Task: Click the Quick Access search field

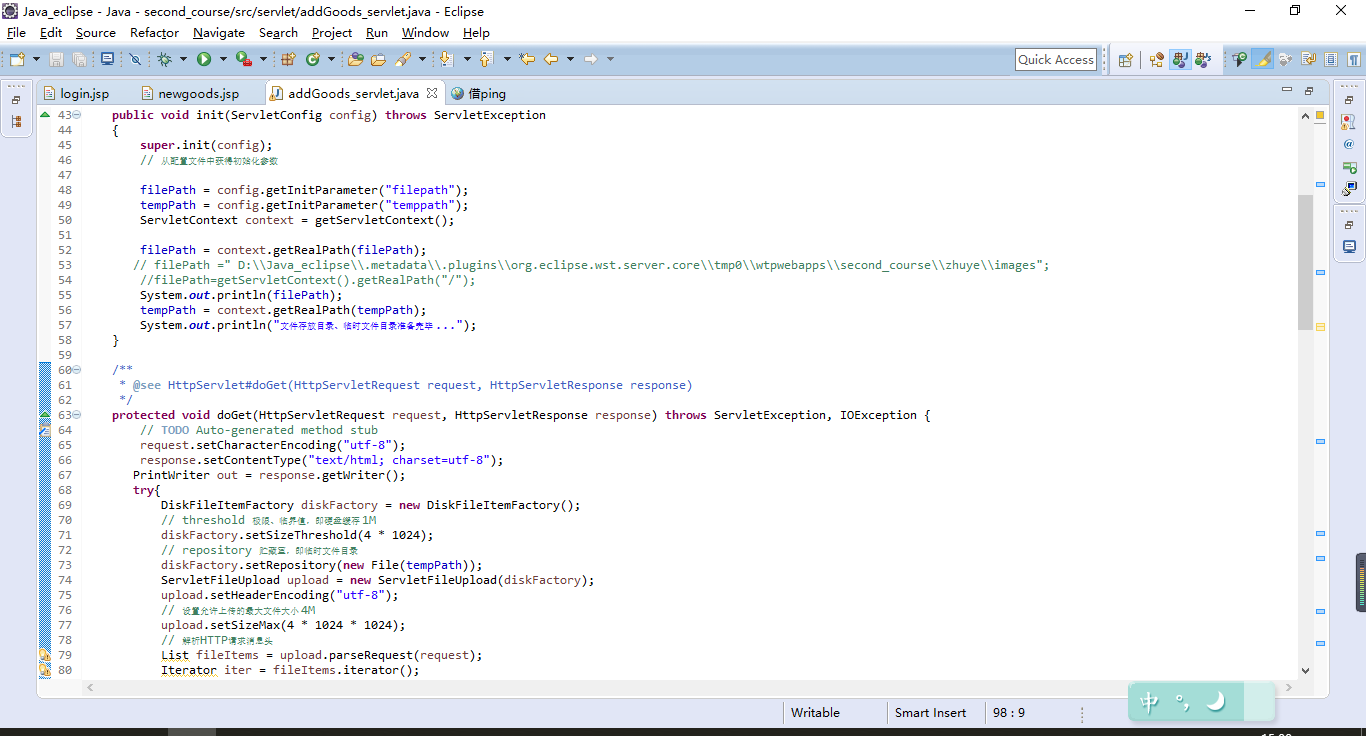Action: pos(1056,60)
